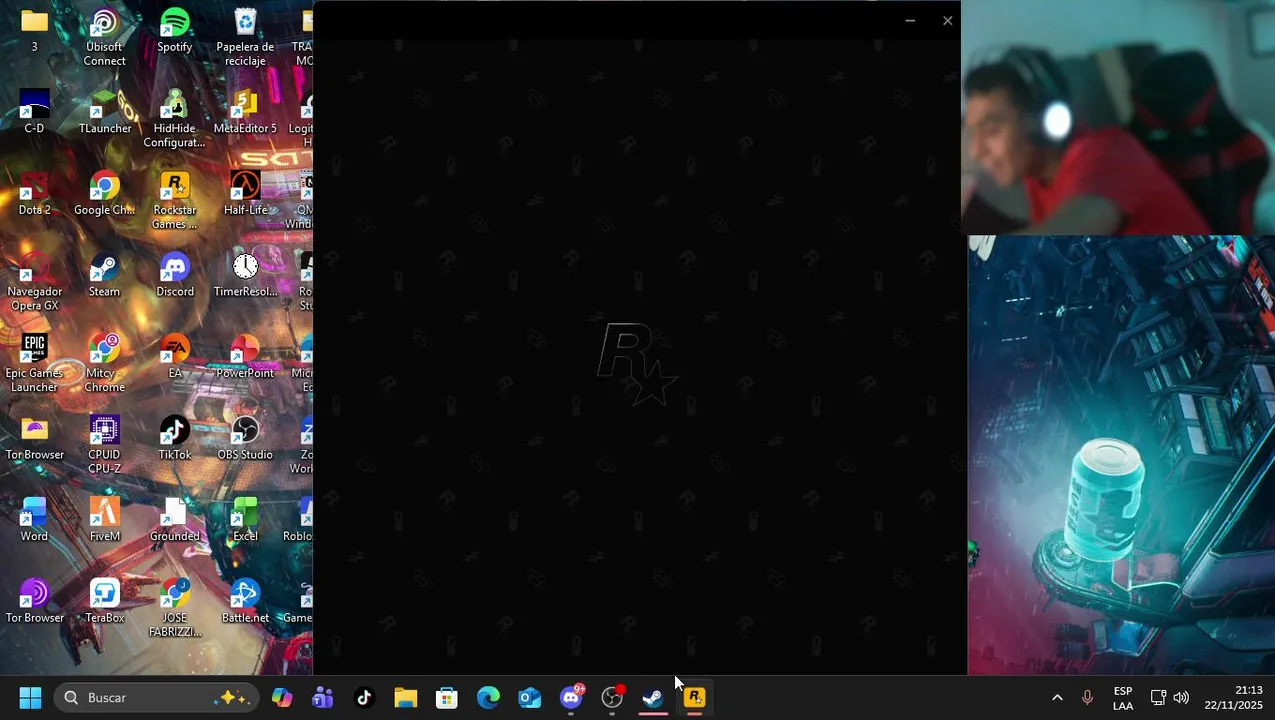Select the CPUID CPU-Z desktop icon
This screenshot has width=1275, height=720.
pyautogui.click(x=104, y=445)
